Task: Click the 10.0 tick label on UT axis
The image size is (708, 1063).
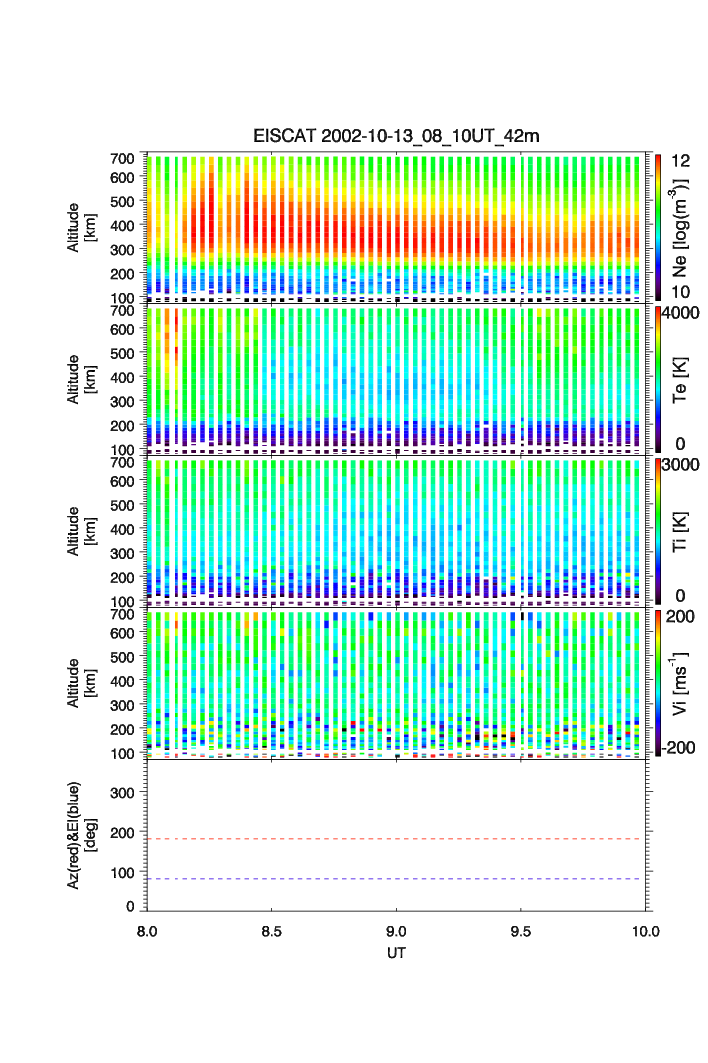Action: click(x=646, y=931)
